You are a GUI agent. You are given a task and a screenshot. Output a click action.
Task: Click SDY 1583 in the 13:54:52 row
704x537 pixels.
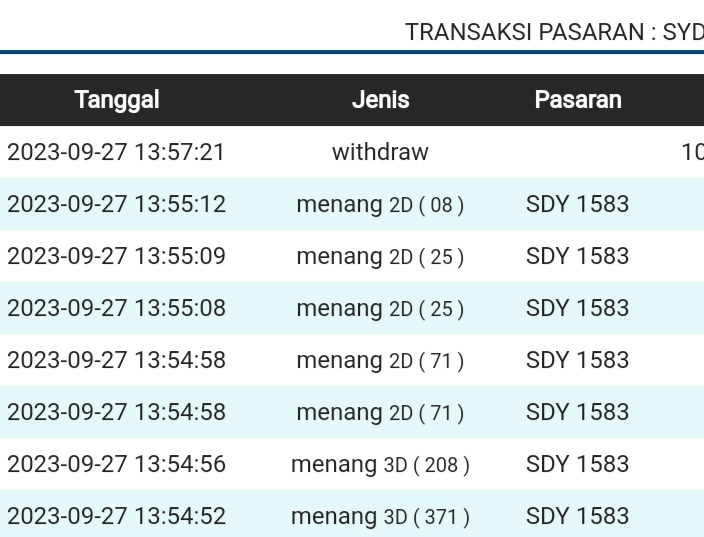click(577, 516)
